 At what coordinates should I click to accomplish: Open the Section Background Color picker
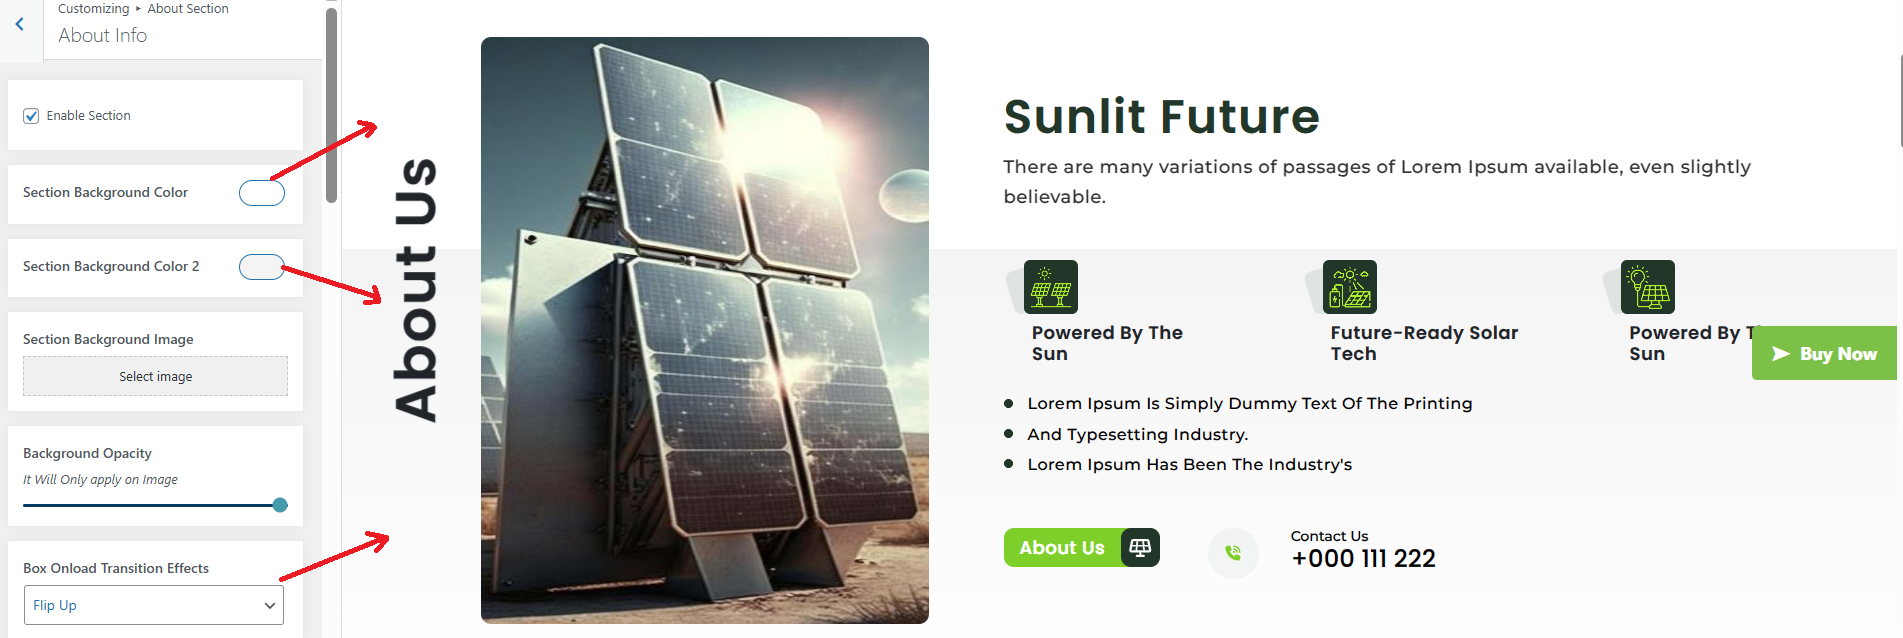[x=262, y=193]
